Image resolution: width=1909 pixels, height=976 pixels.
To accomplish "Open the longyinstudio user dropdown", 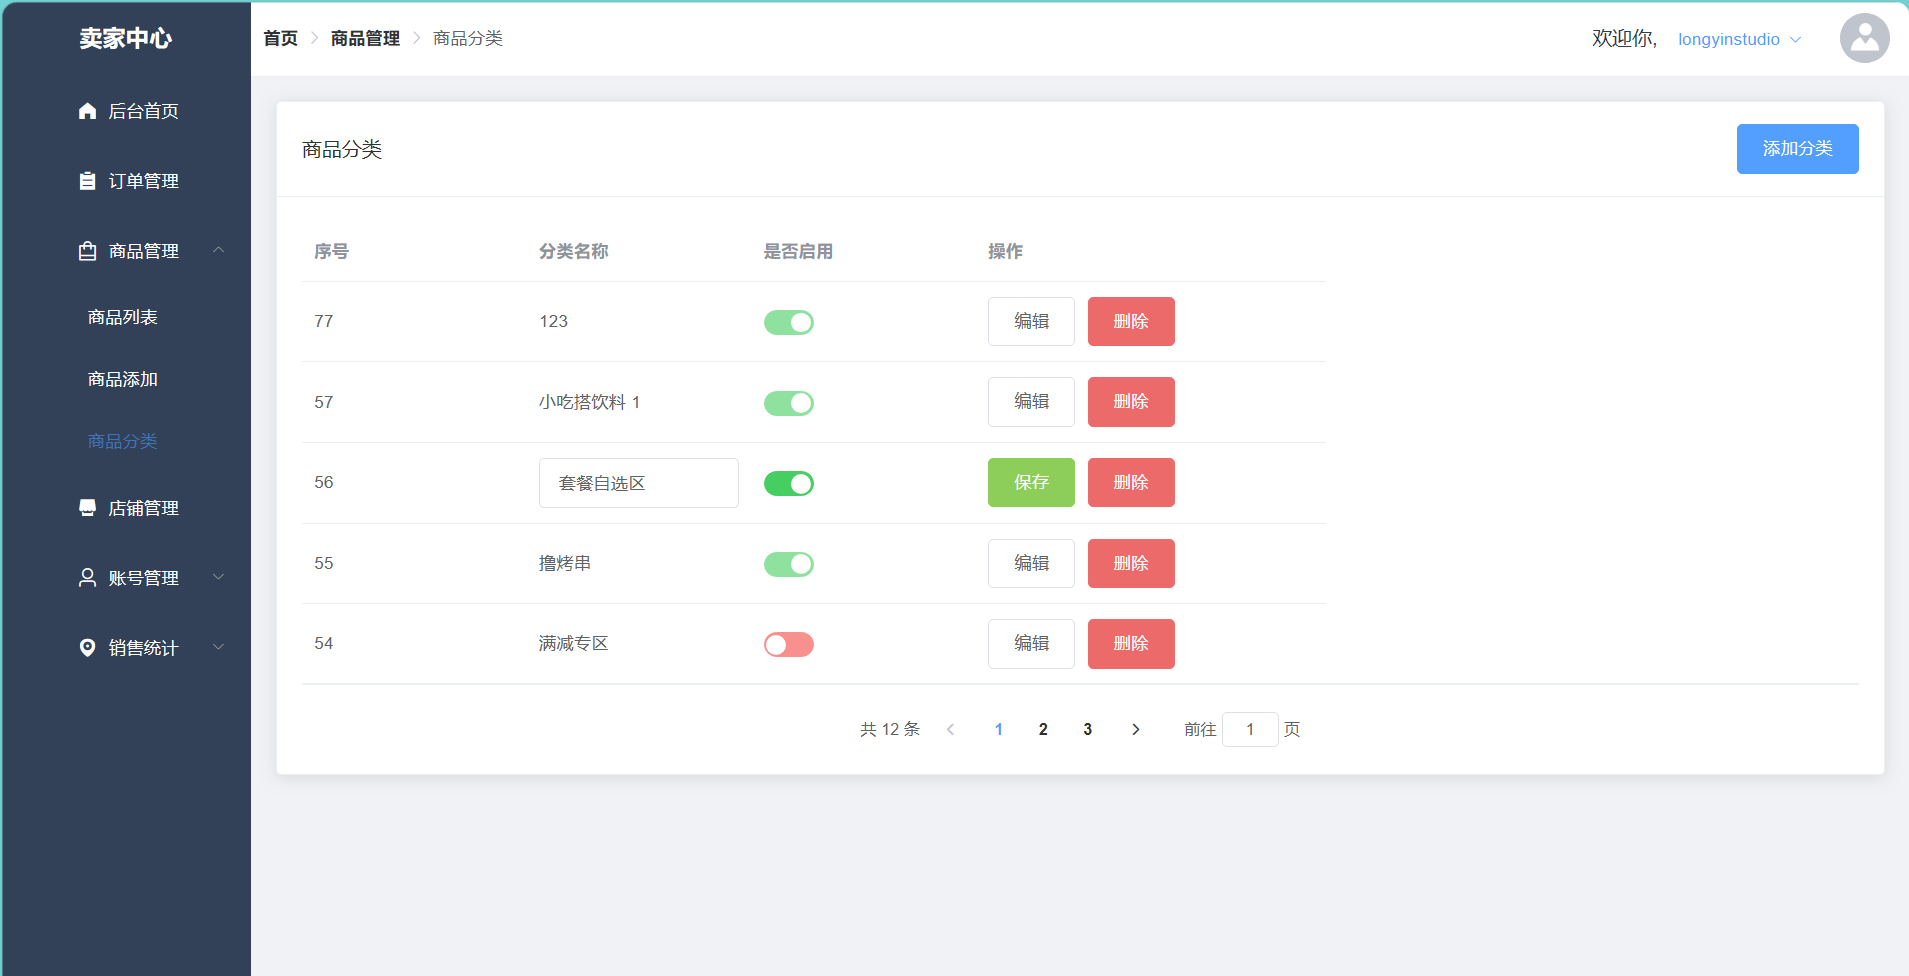I will click(1739, 39).
